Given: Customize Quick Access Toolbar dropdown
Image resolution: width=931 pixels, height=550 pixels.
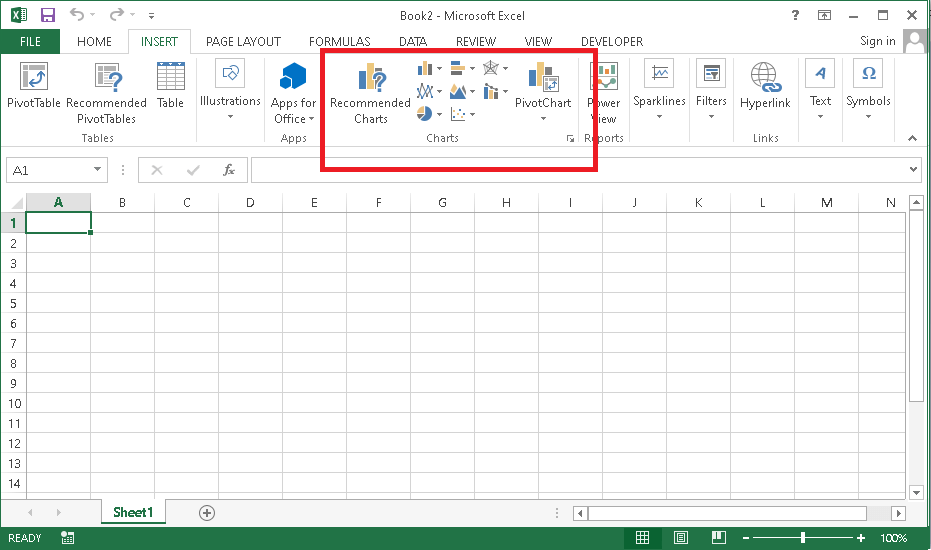Looking at the screenshot, I should click(x=151, y=15).
